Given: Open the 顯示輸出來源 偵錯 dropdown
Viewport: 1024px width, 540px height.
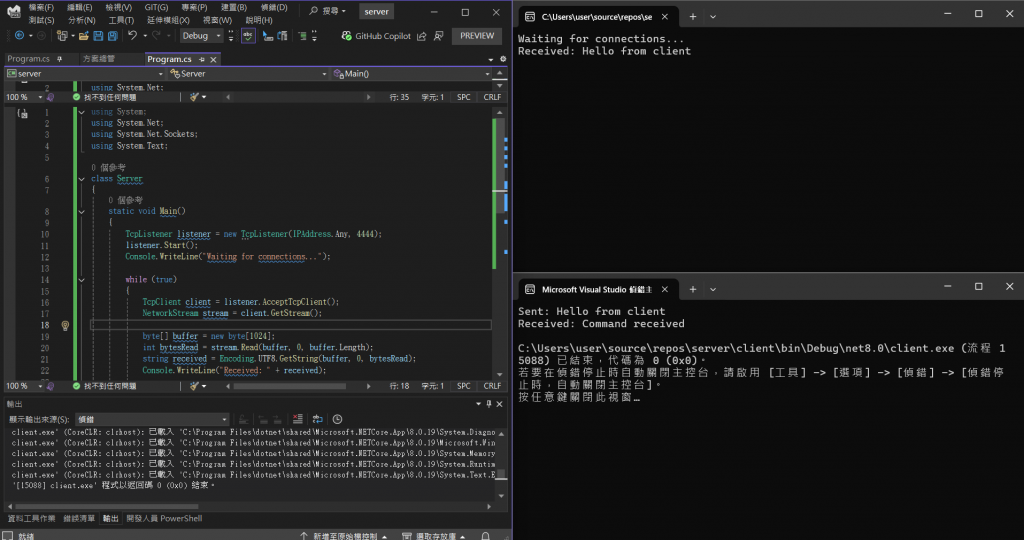Looking at the screenshot, I should pos(152,419).
